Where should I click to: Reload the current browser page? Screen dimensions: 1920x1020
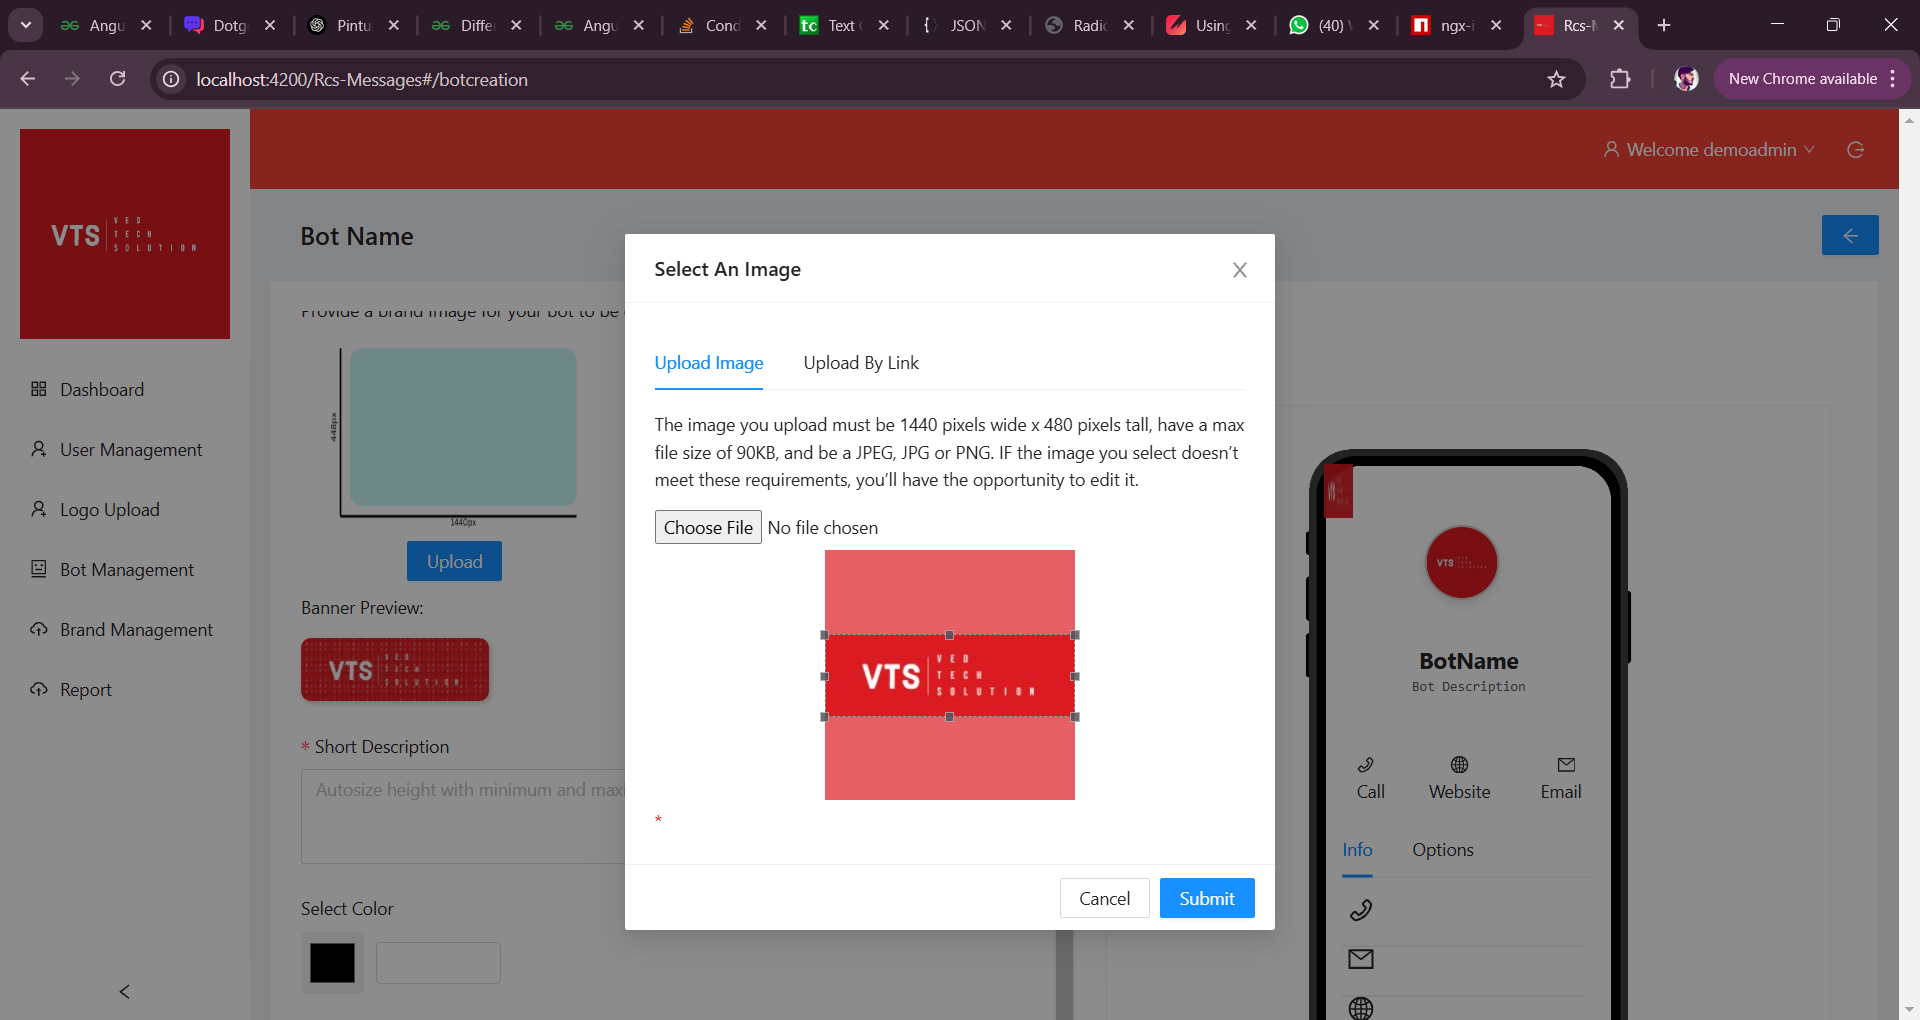[117, 79]
